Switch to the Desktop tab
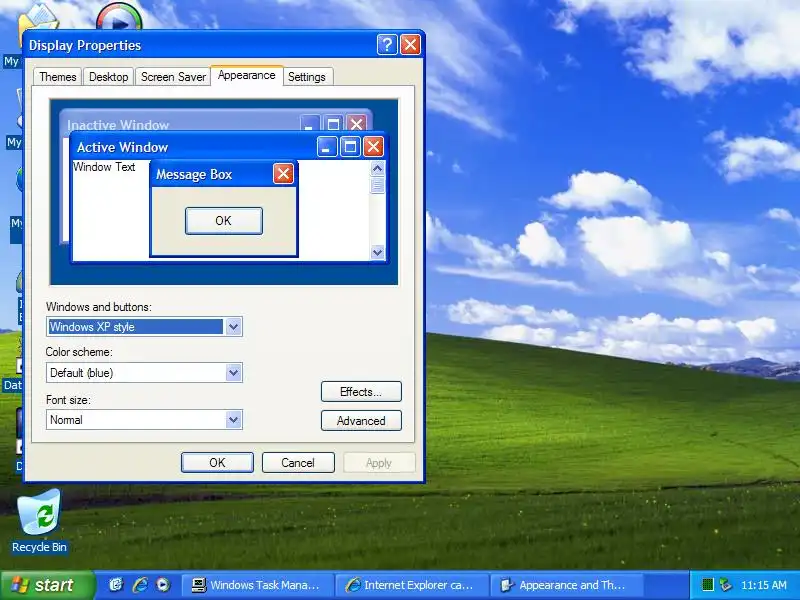 tap(109, 77)
